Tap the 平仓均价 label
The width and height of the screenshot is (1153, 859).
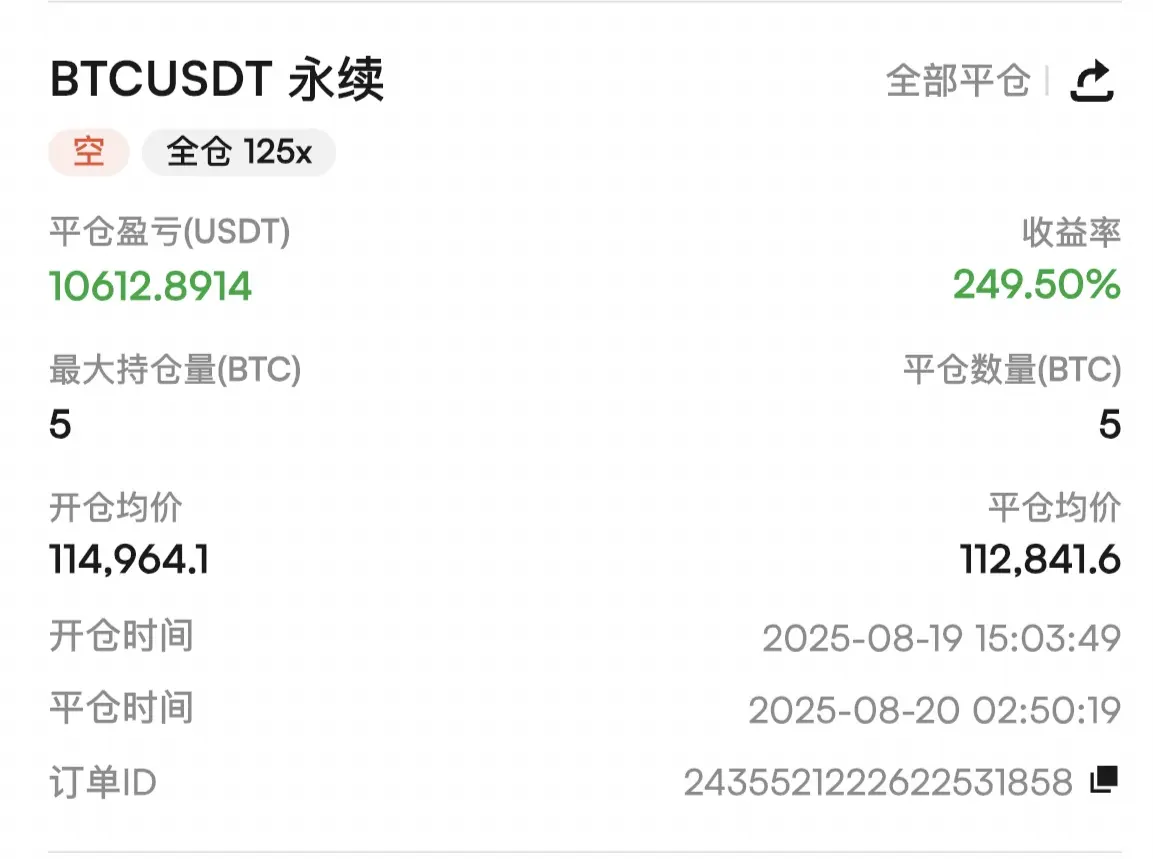(1054, 507)
